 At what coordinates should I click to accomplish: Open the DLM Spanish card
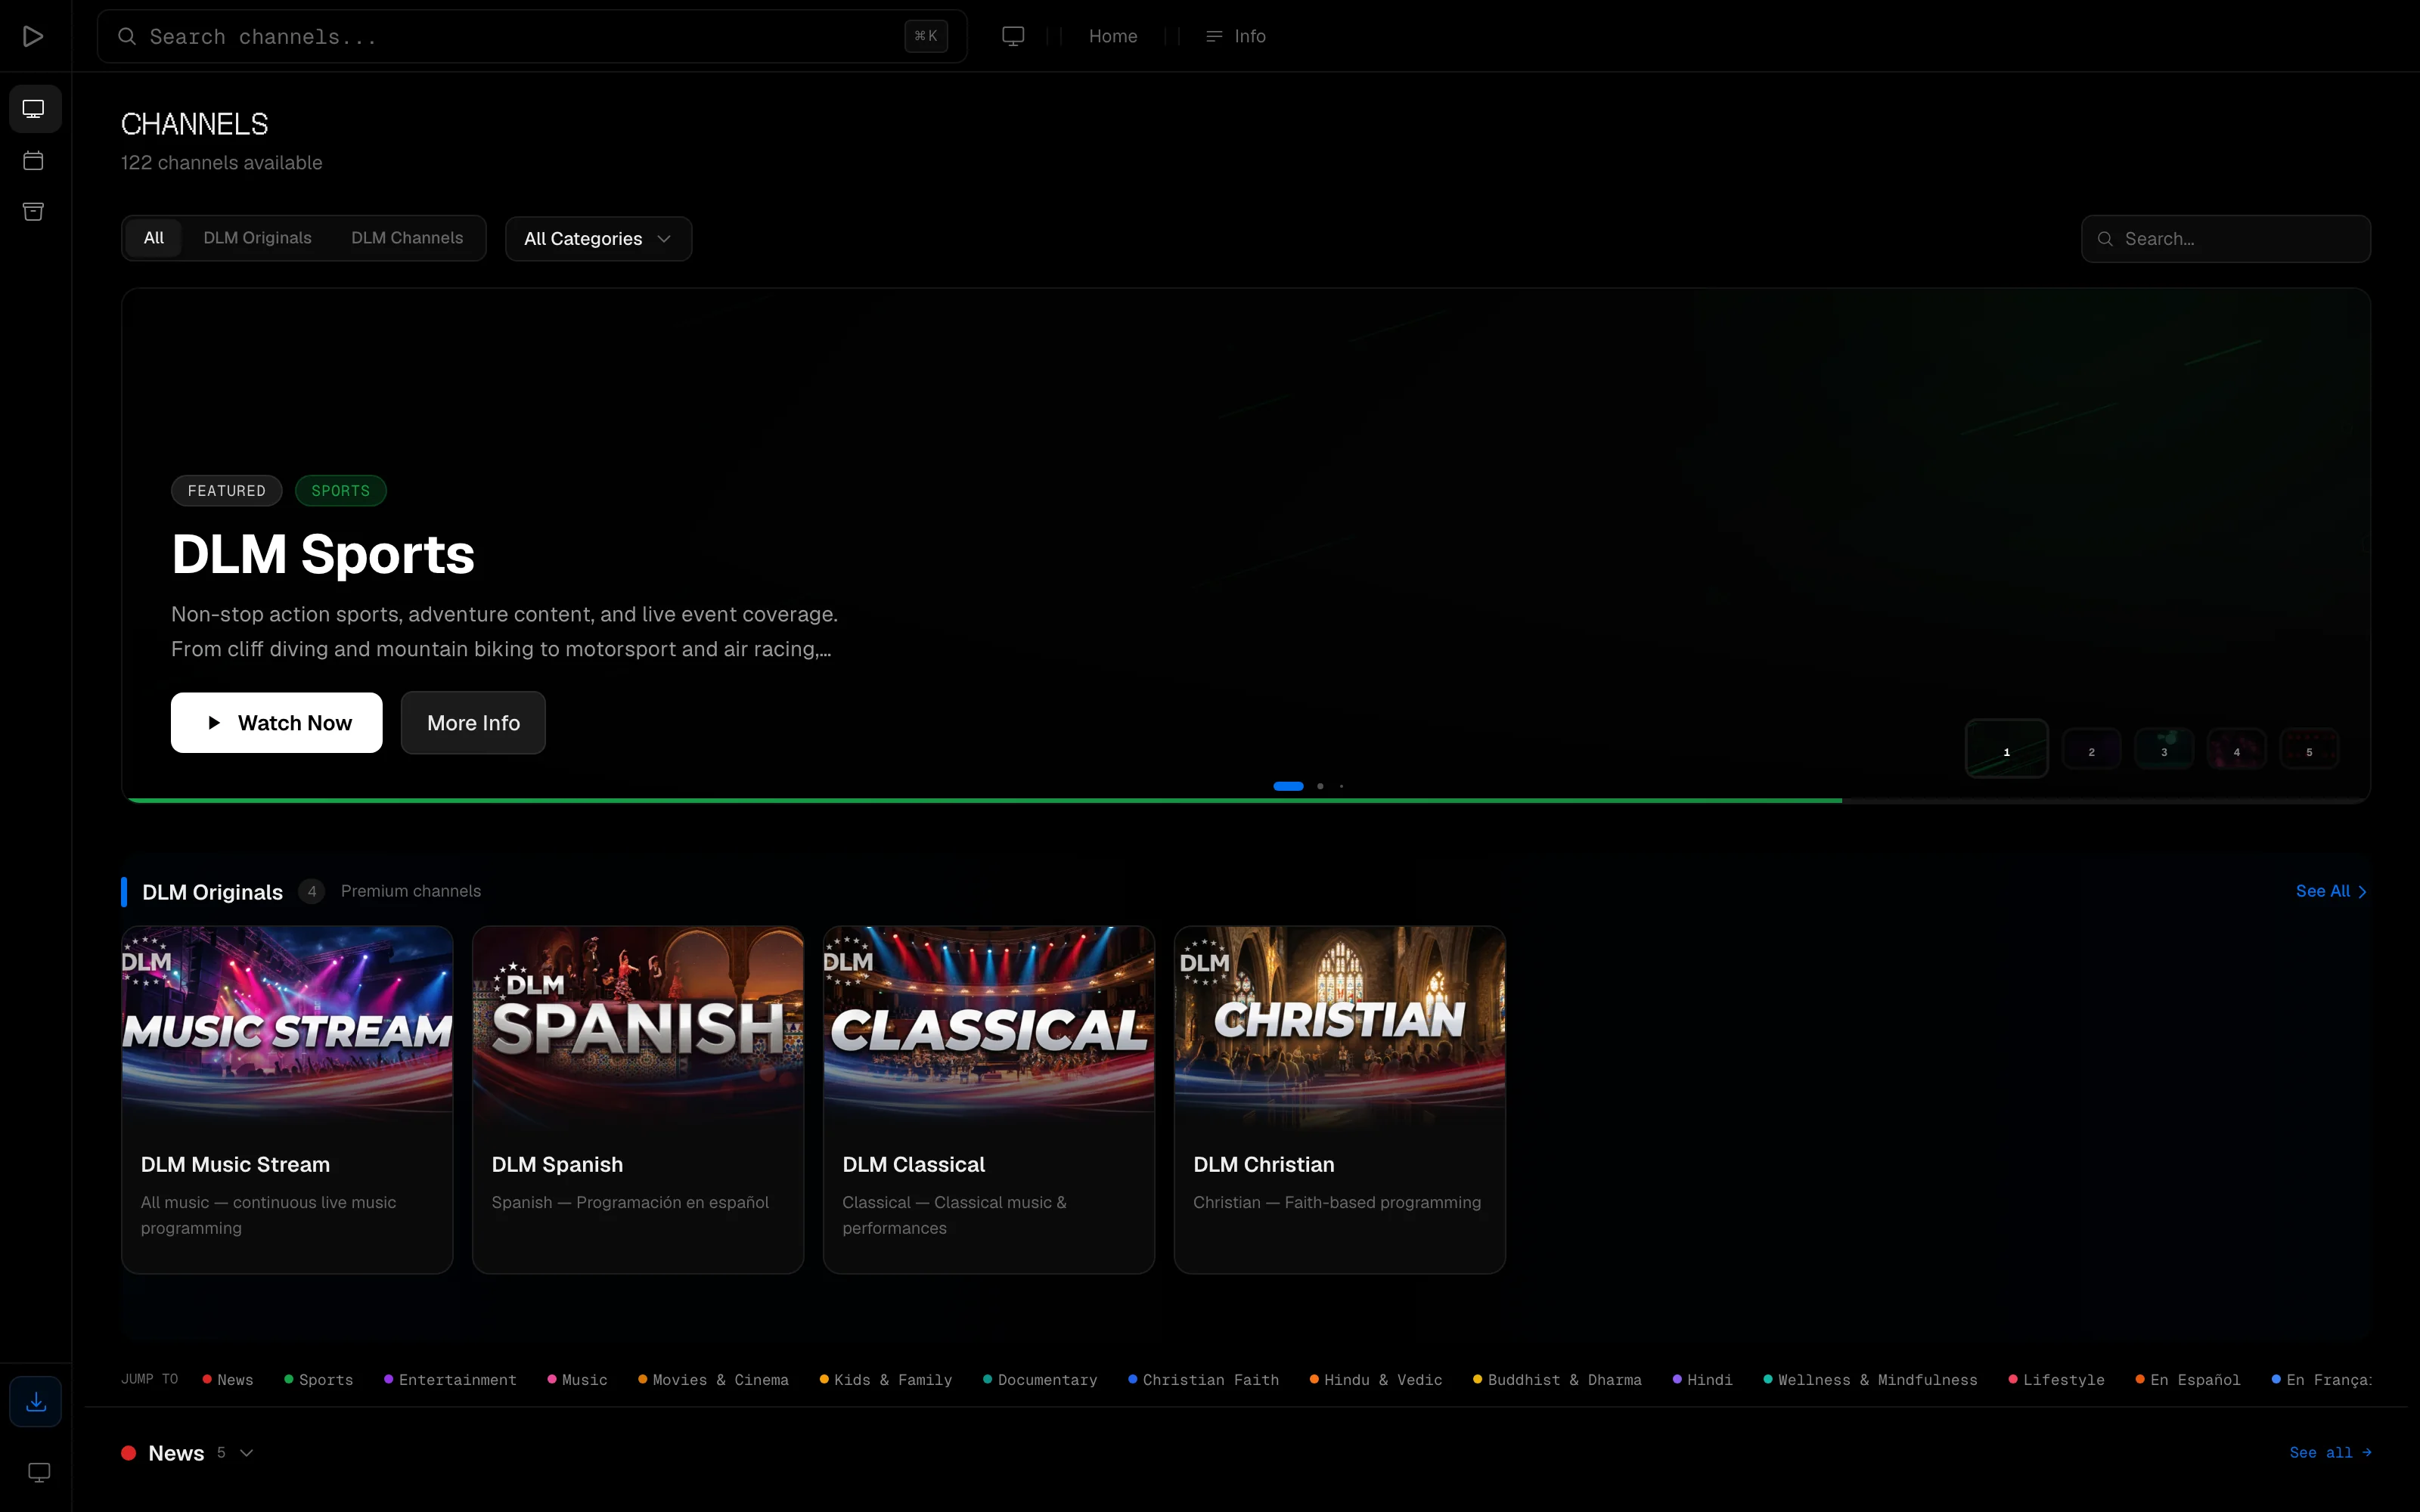(638, 1100)
